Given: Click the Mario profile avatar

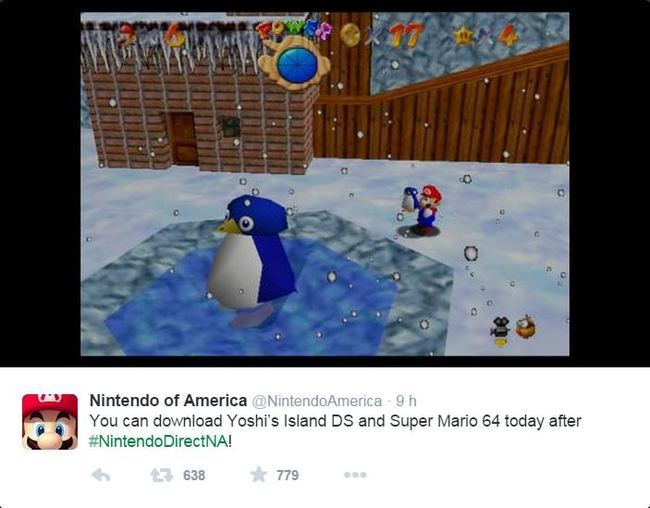Looking at the screenshot, I should (50, 422).
